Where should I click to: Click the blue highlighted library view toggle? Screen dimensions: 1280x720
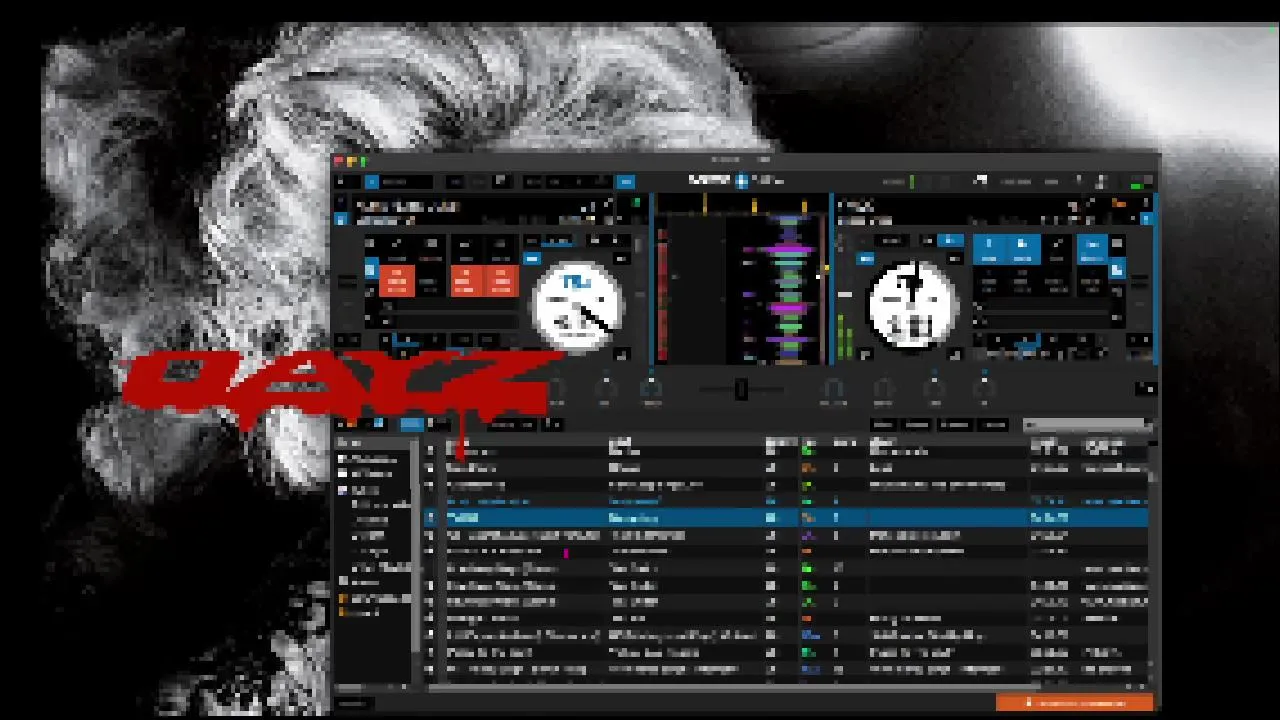coord(411,425)
